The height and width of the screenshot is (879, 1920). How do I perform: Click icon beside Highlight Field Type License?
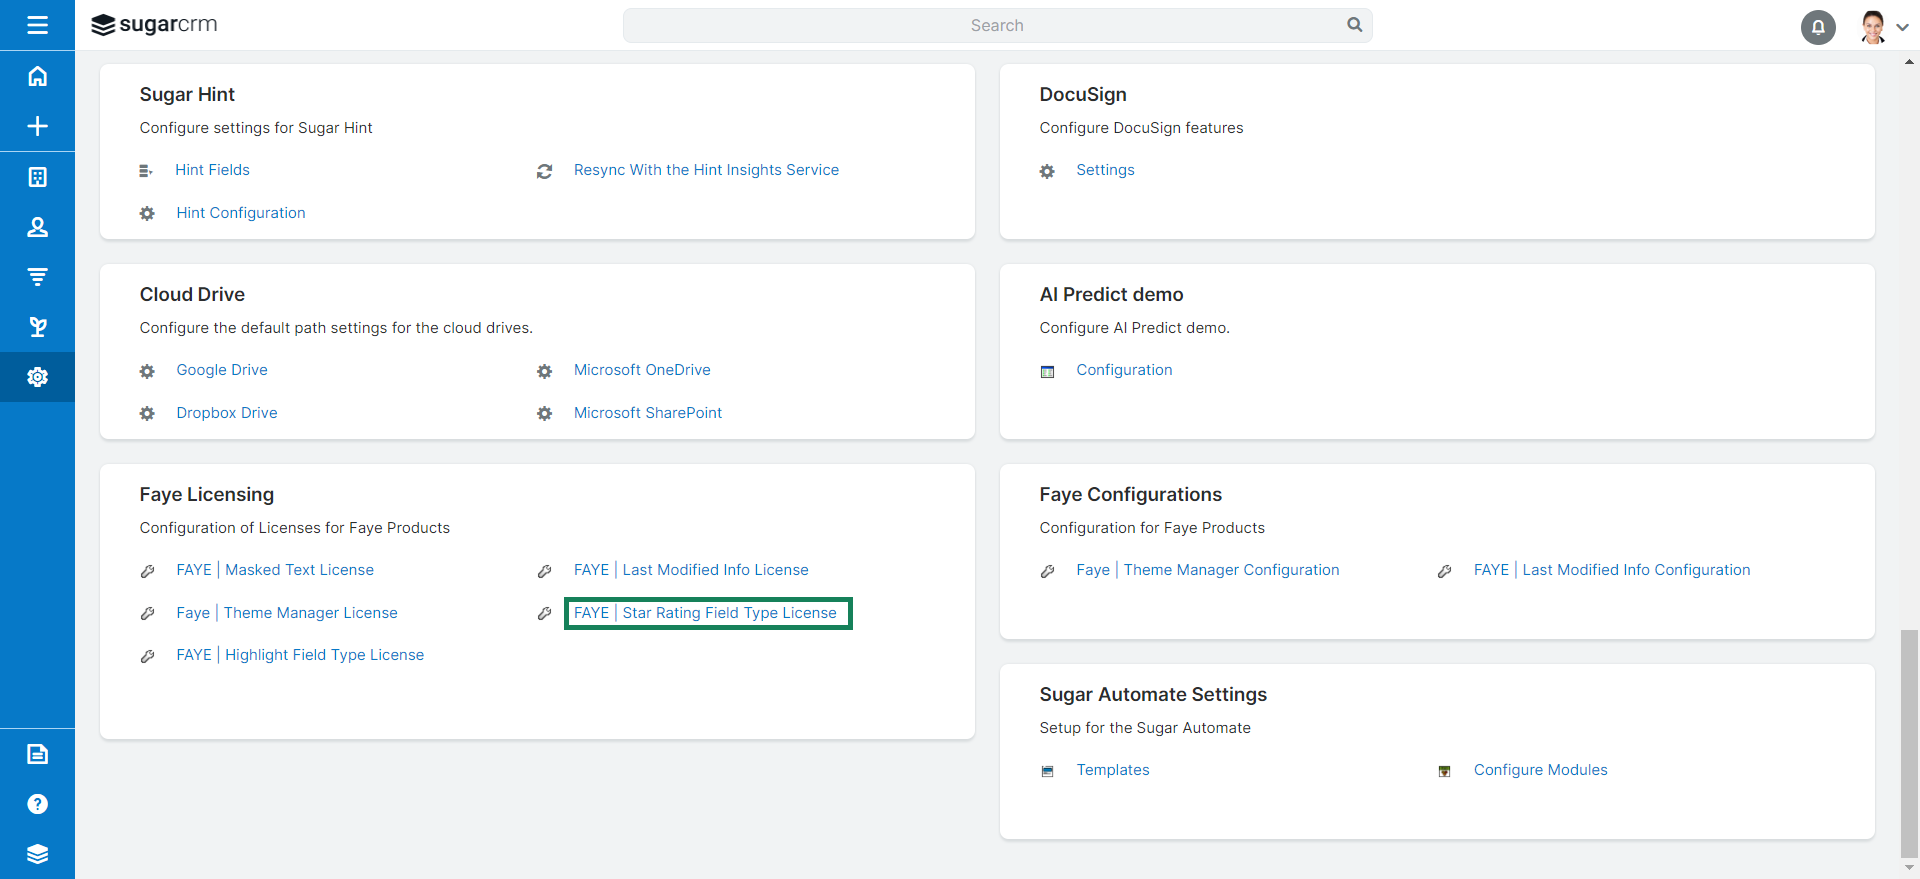(147, 656)
